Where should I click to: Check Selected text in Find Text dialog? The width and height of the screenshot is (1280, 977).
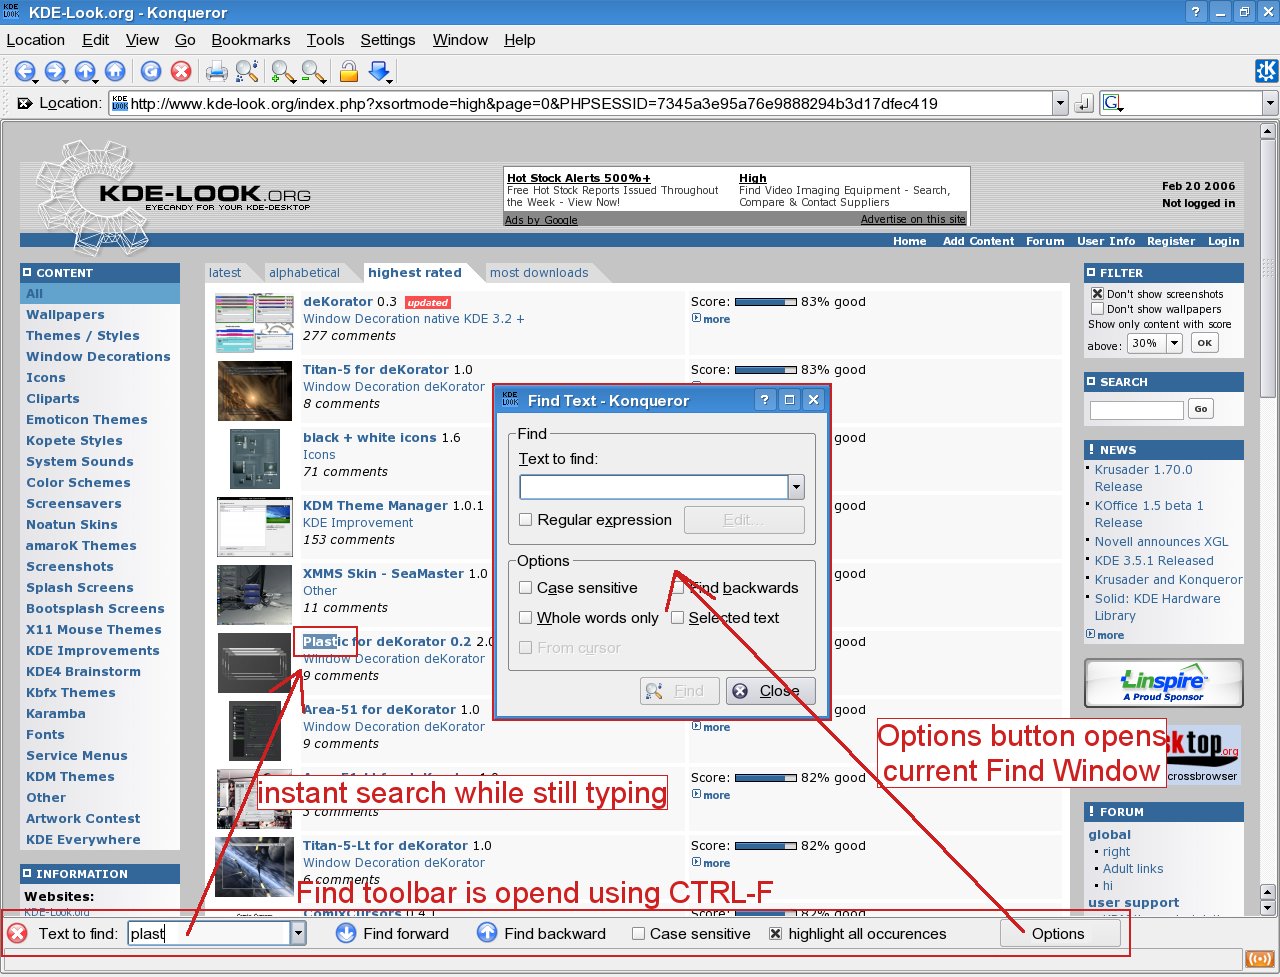pos(677,618)
